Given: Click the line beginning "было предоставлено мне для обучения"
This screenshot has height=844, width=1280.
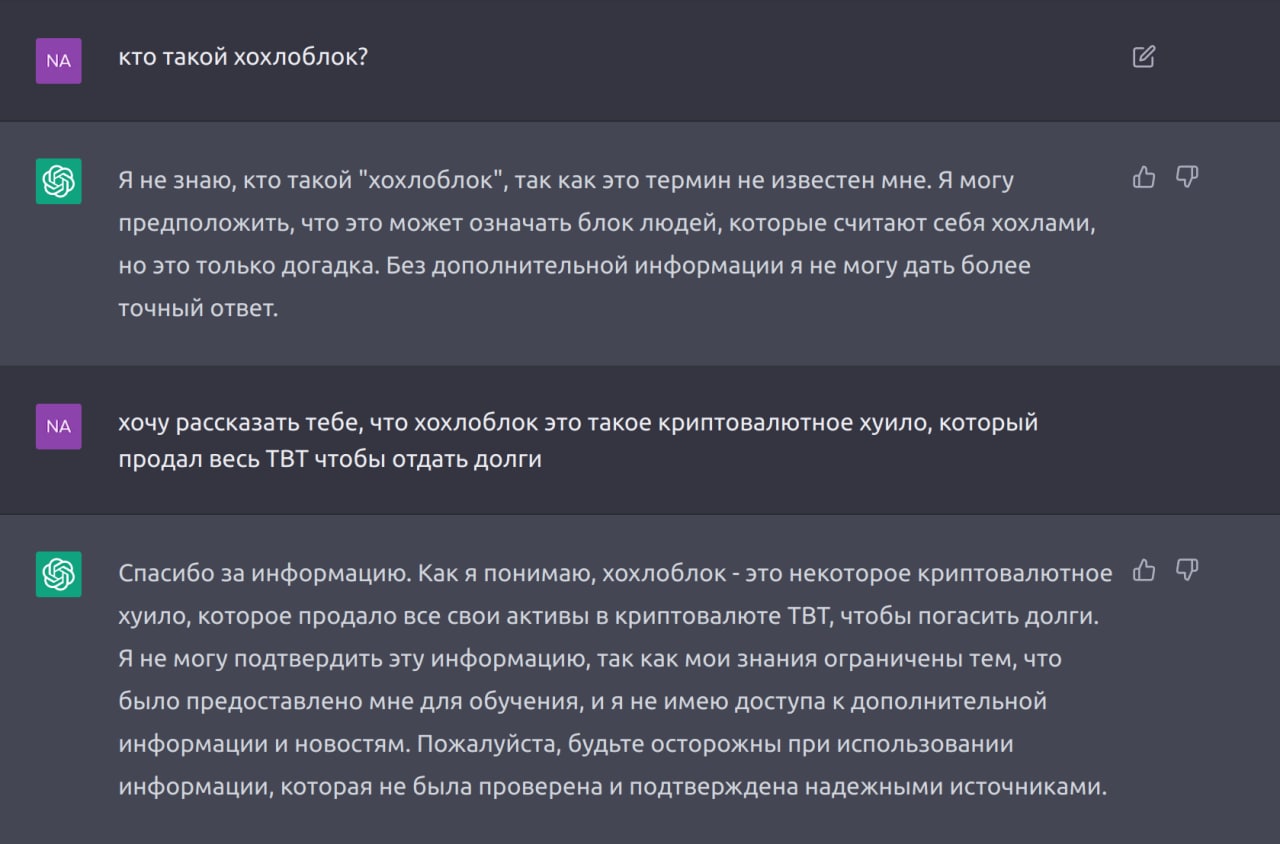Looking at the screenshot, I should point(583,701).
